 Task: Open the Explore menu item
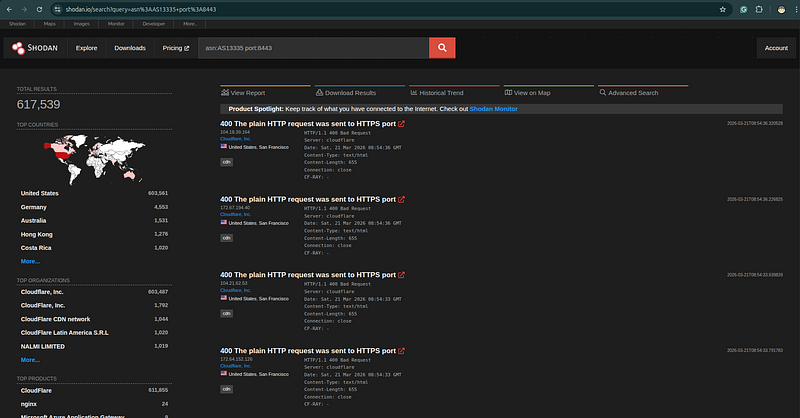(86, 48)
